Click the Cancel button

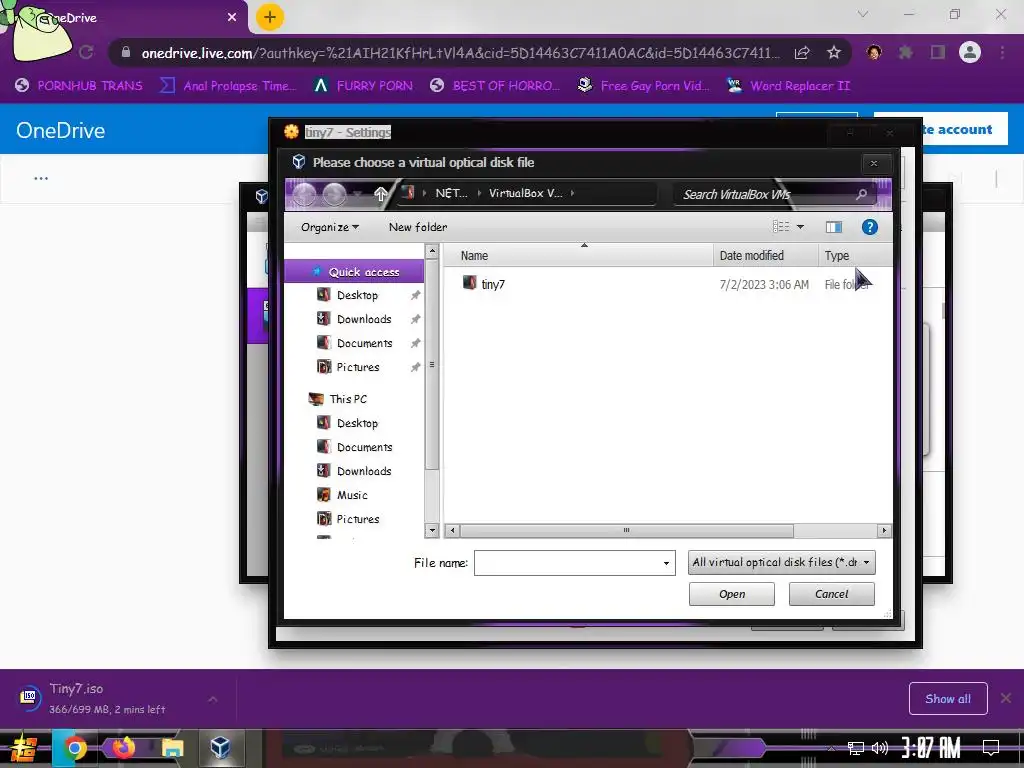831,594
